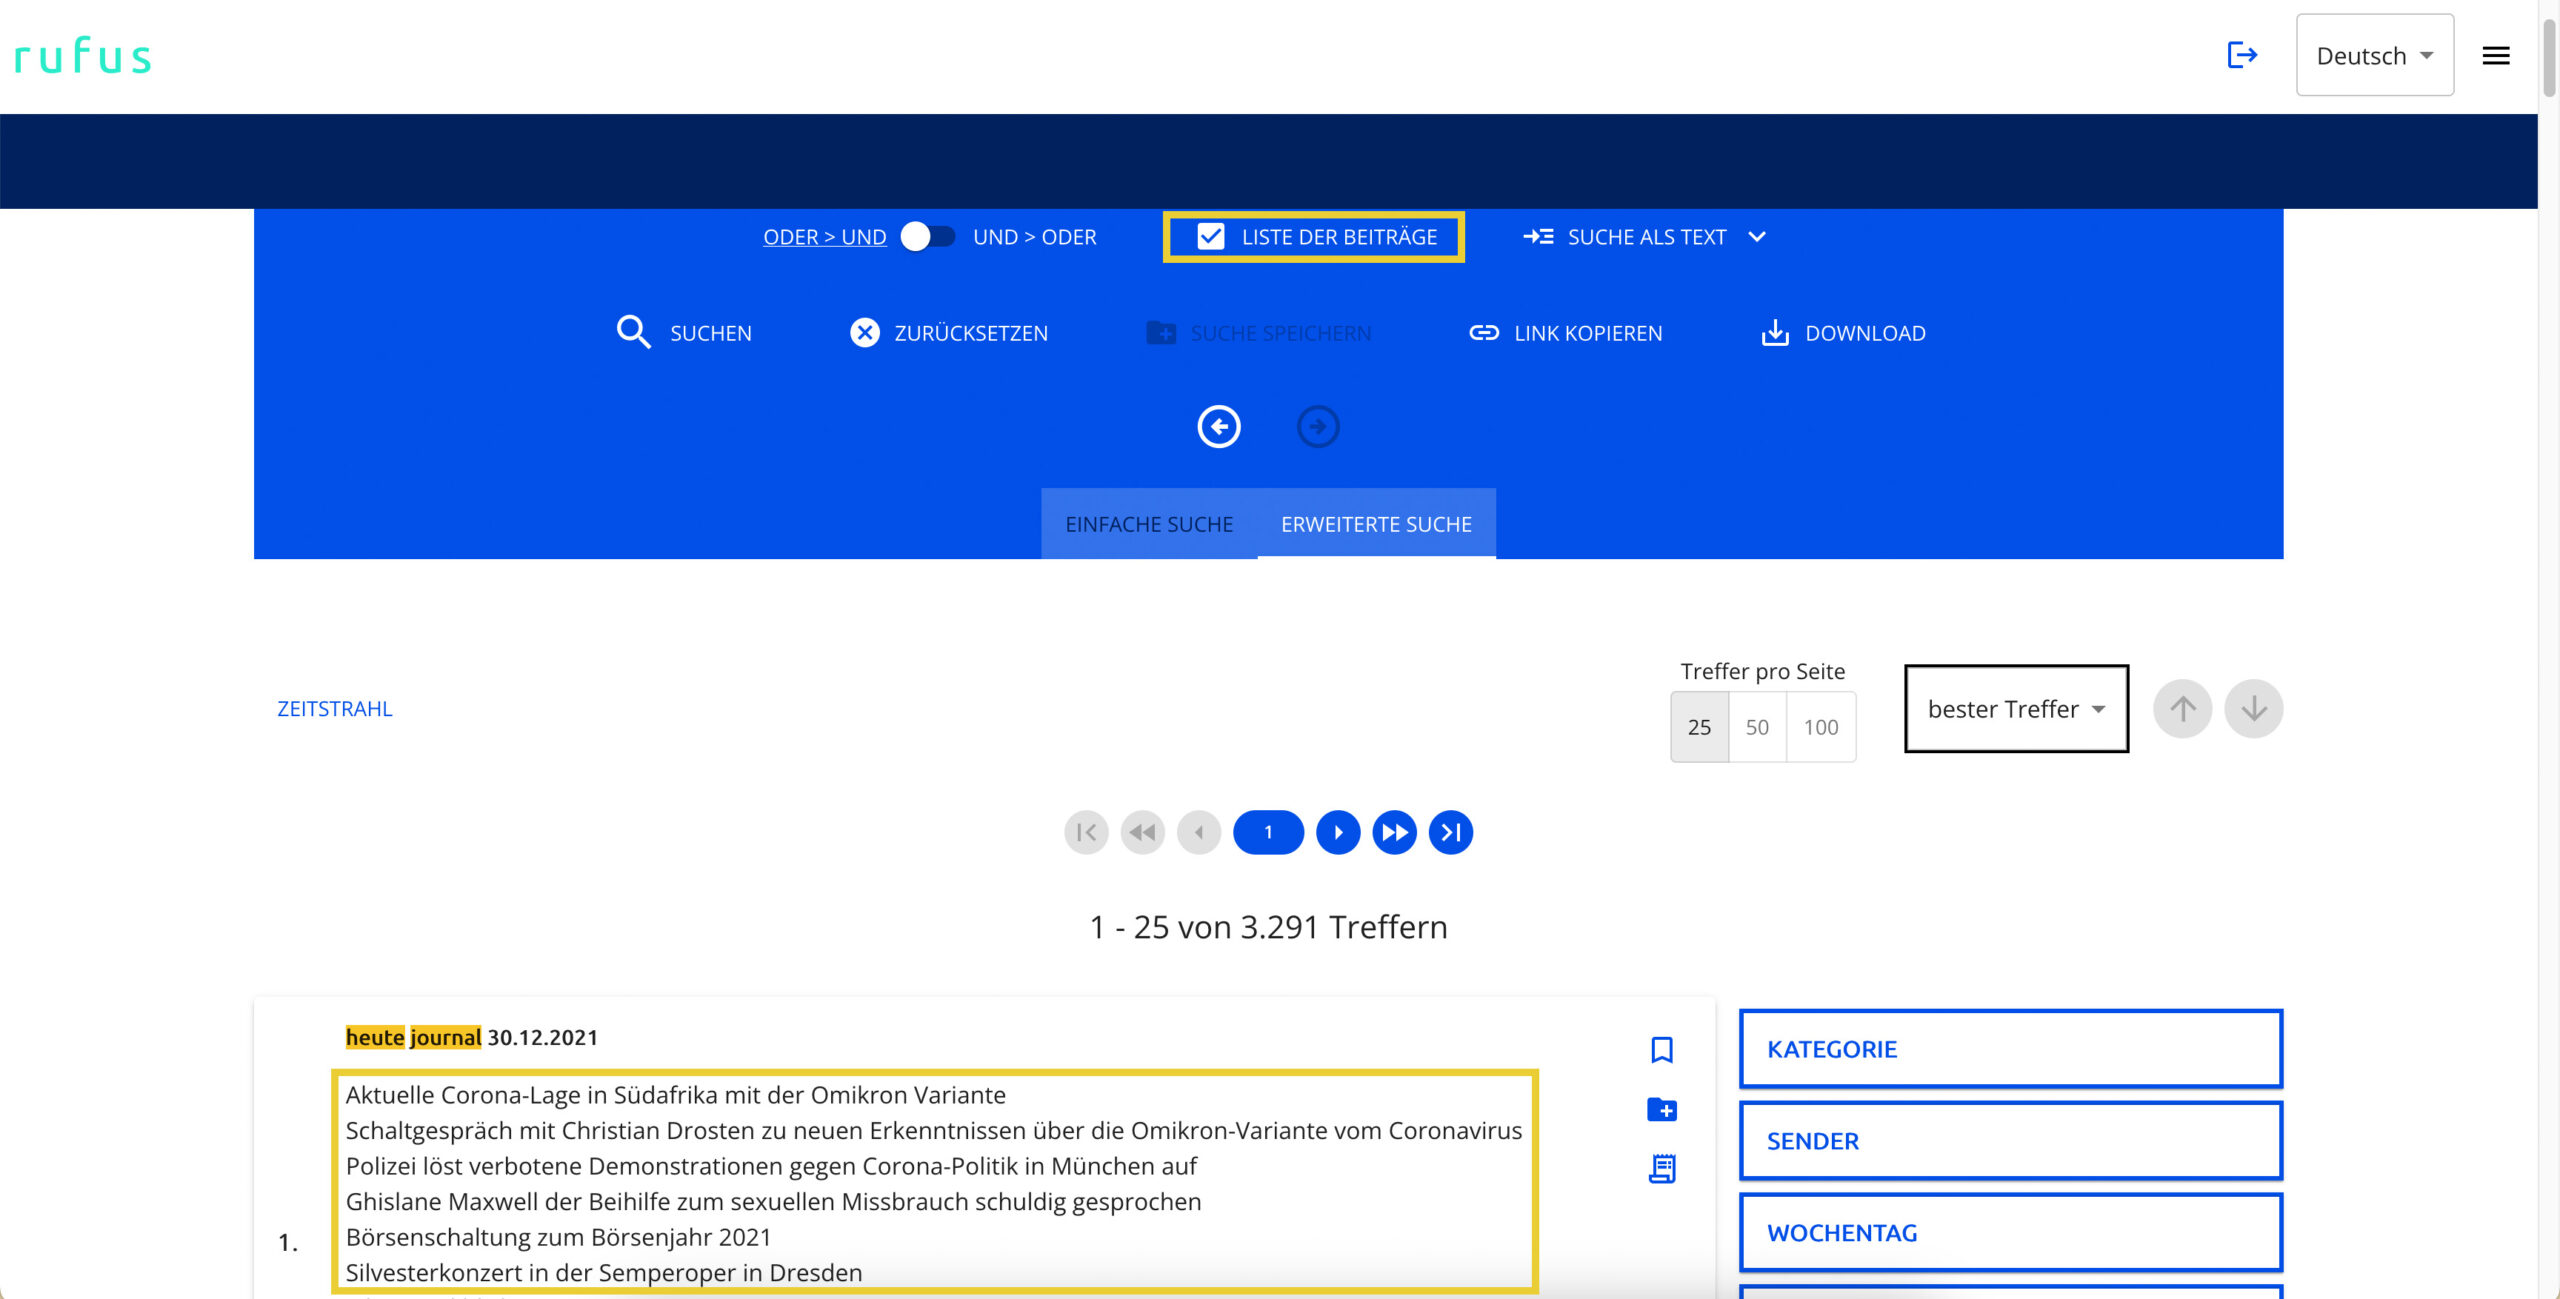Click the search magnifier icon SUCHEN
2560x1299 pixels.
634,332
